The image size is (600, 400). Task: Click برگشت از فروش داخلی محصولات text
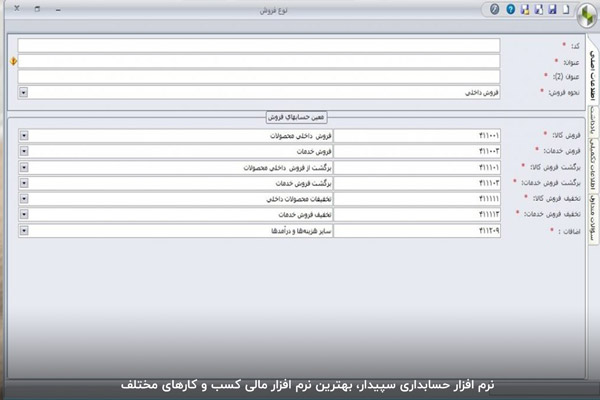tap(287, 168)
